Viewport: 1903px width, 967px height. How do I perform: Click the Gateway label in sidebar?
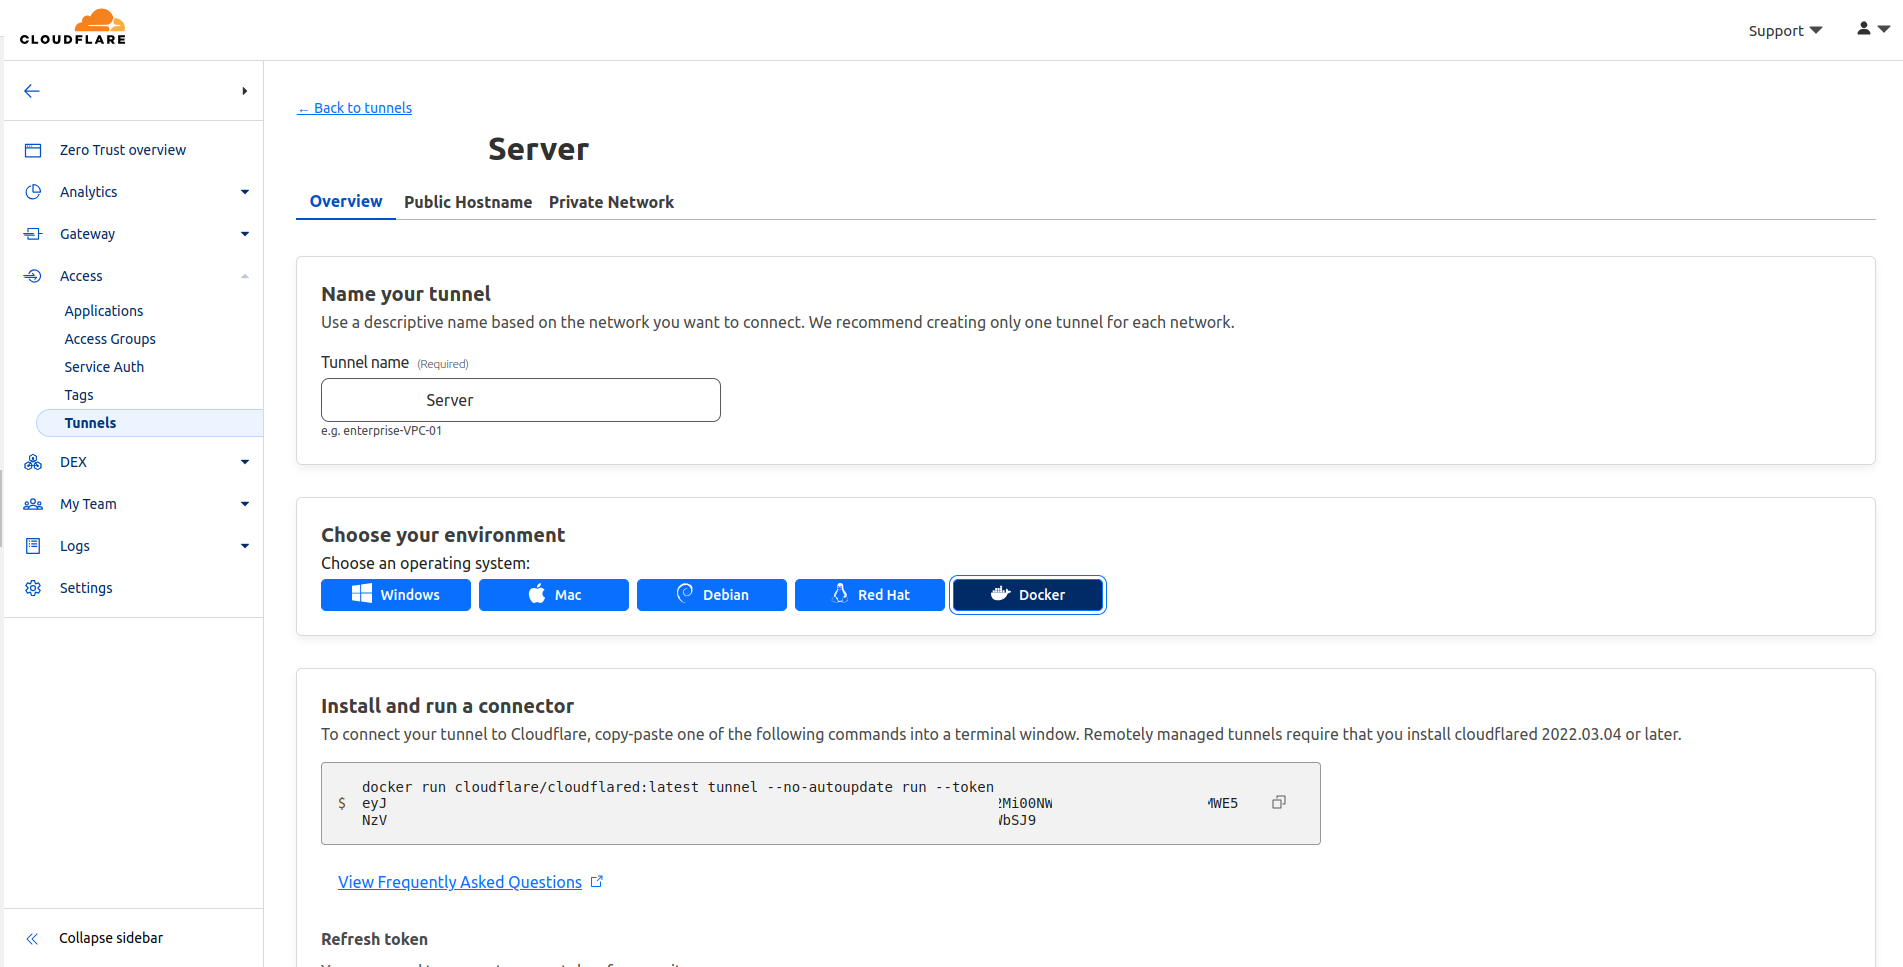pos(88,234)
